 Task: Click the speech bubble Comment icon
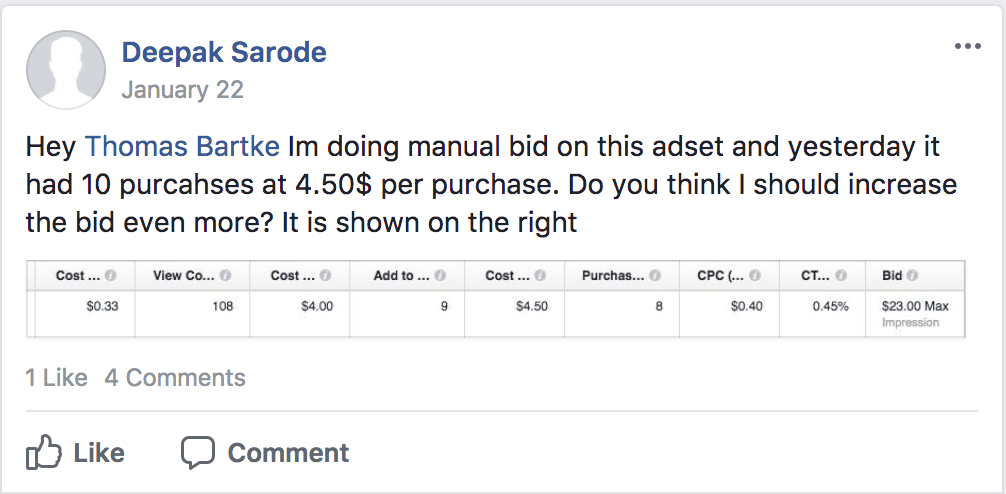[x=198, y=452]
